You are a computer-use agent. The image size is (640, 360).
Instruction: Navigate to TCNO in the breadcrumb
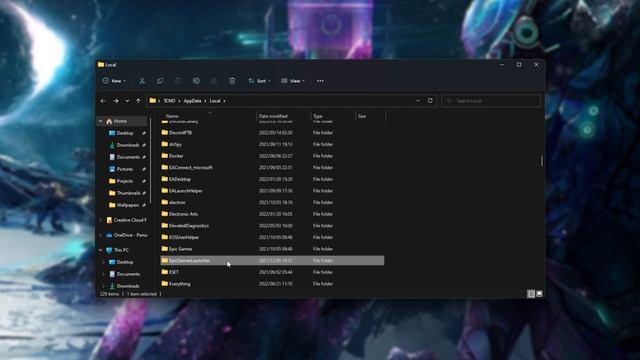(169, 101)
